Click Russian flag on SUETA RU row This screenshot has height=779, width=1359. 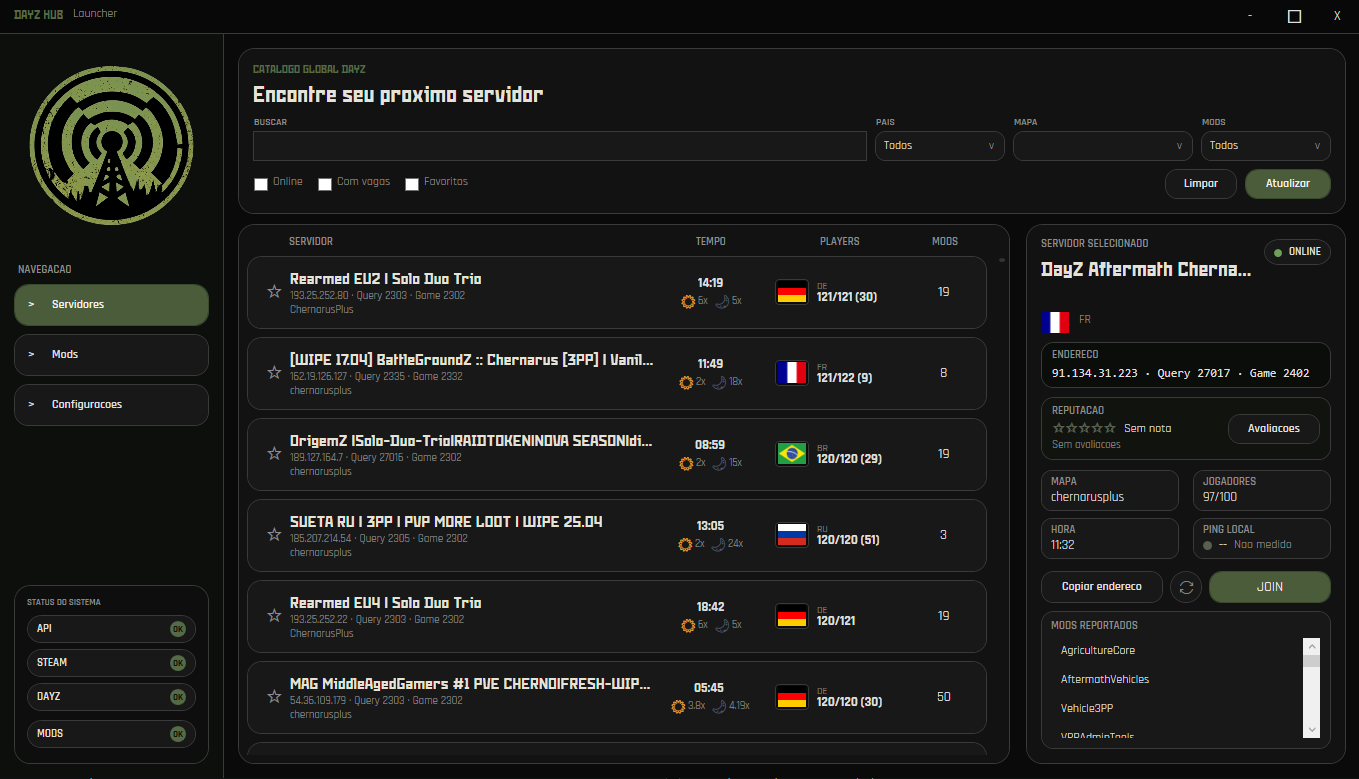[792, 535]
